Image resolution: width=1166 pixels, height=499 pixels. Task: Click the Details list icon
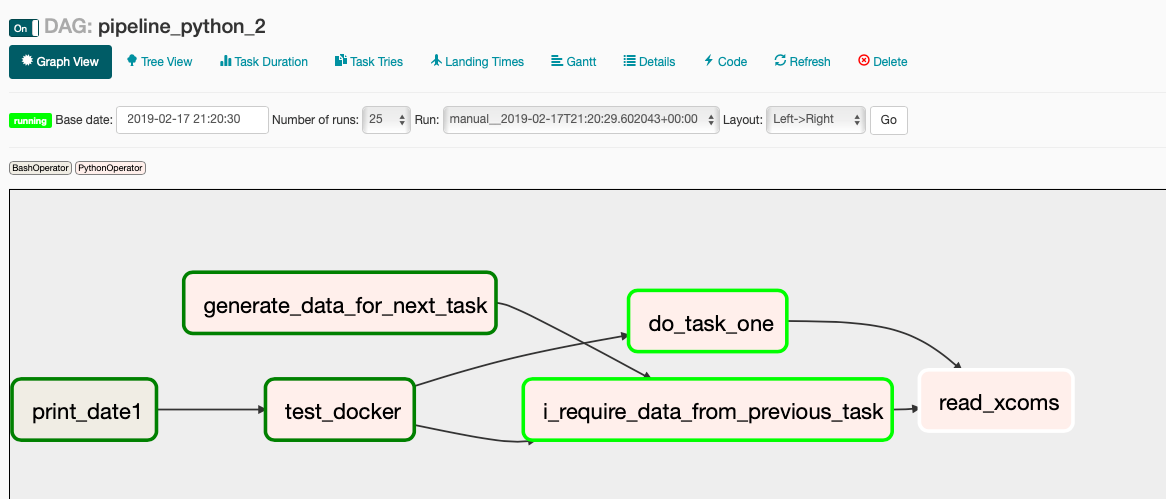point(629,61)
